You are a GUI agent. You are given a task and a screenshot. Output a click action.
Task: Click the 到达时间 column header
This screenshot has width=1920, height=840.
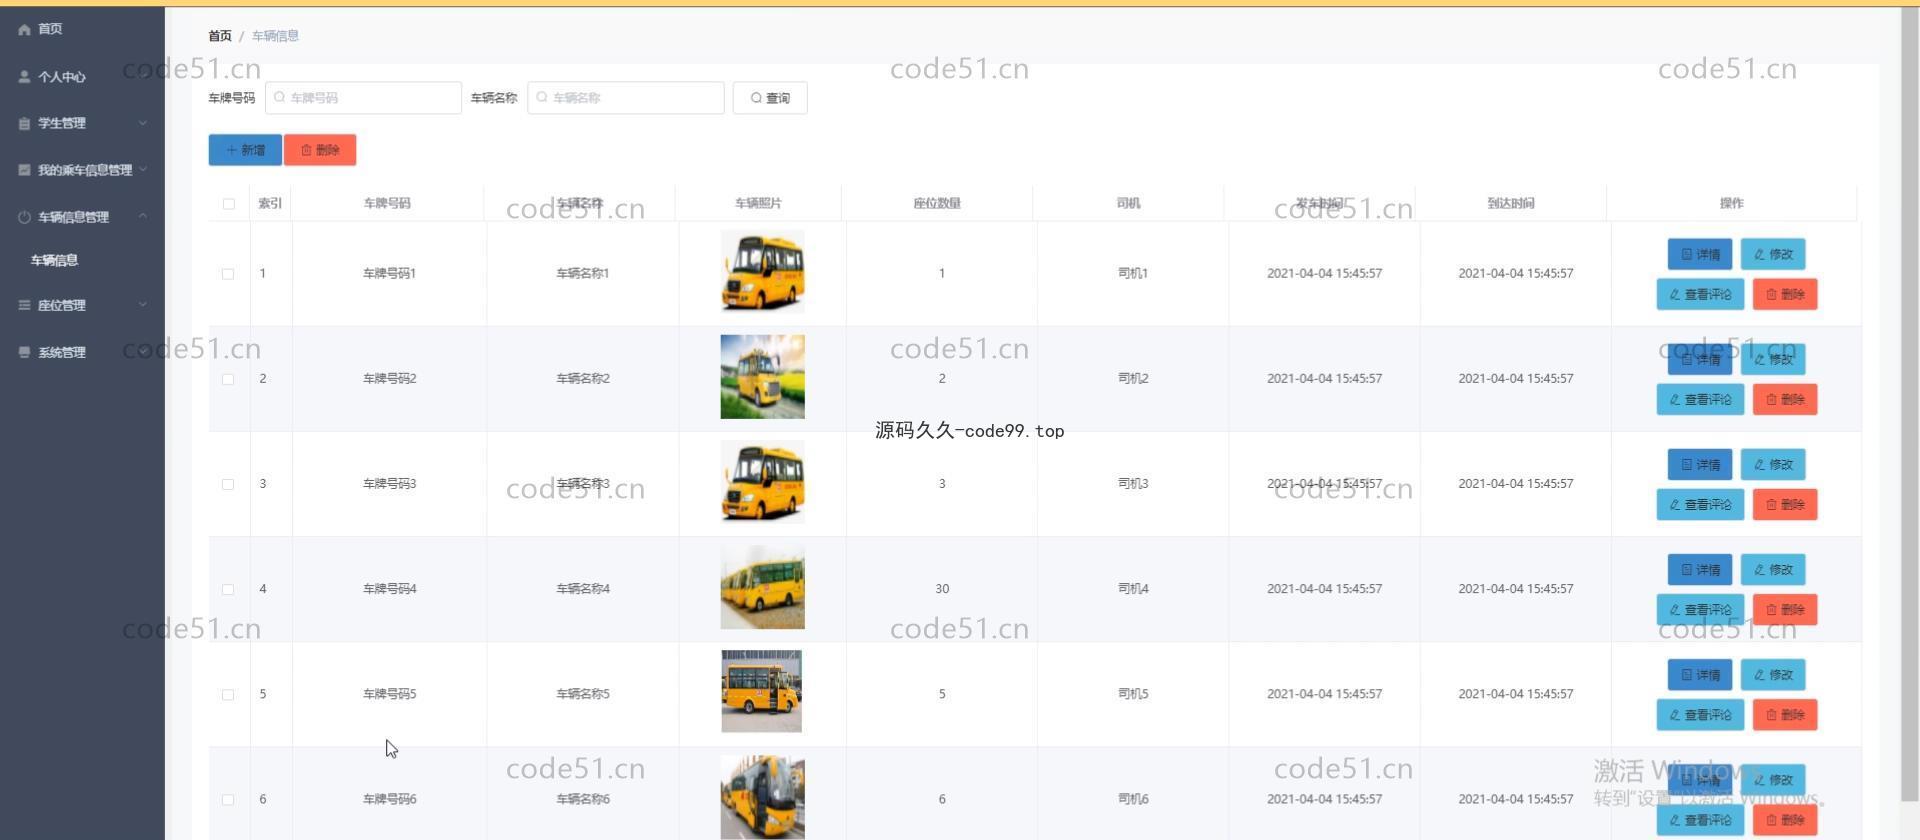click(1510, 203)
